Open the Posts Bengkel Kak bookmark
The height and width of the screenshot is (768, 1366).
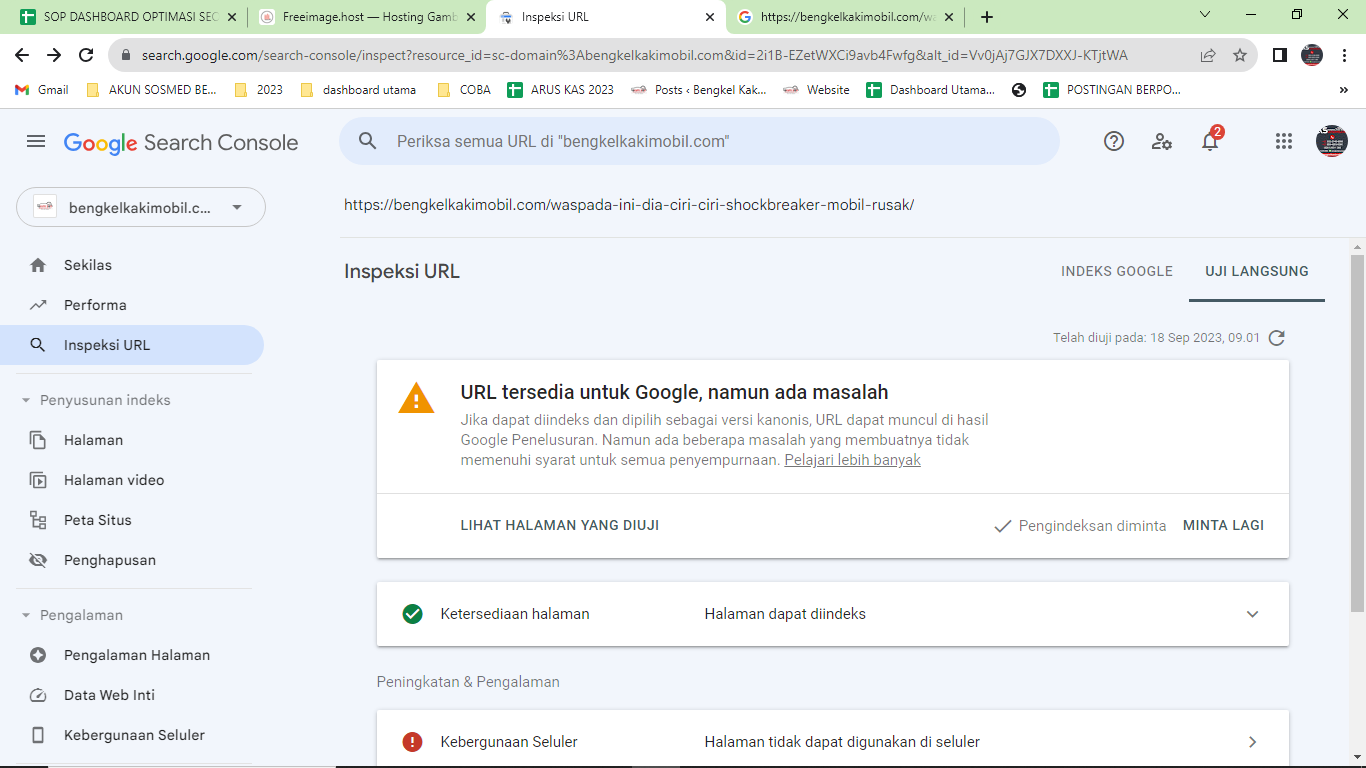699,90
